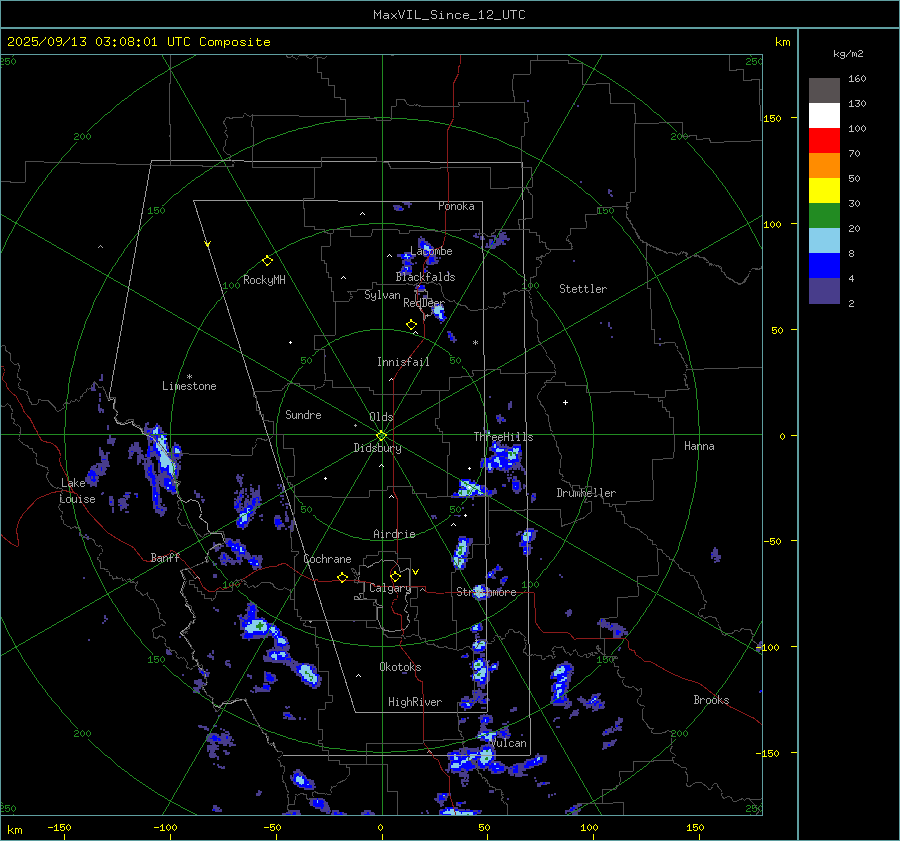Select the Limestone label
This screenshot has width=900, height=841.
189,386
